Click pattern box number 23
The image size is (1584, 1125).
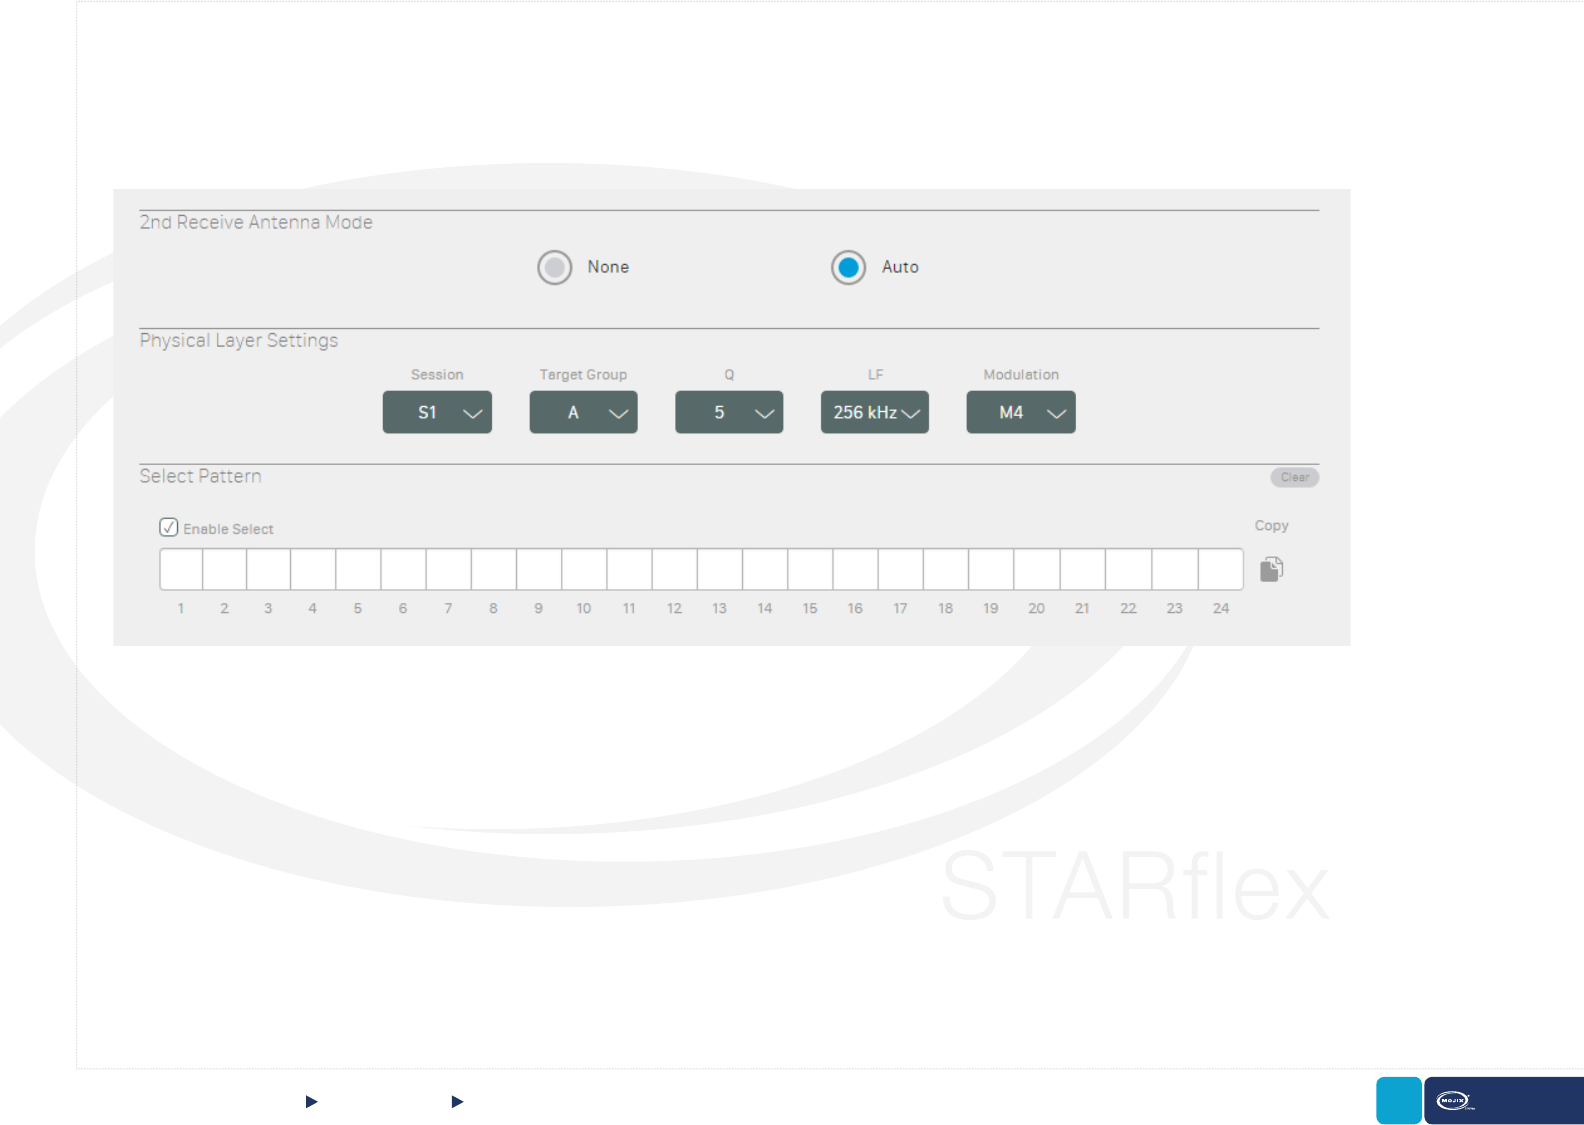(1175, 569)
